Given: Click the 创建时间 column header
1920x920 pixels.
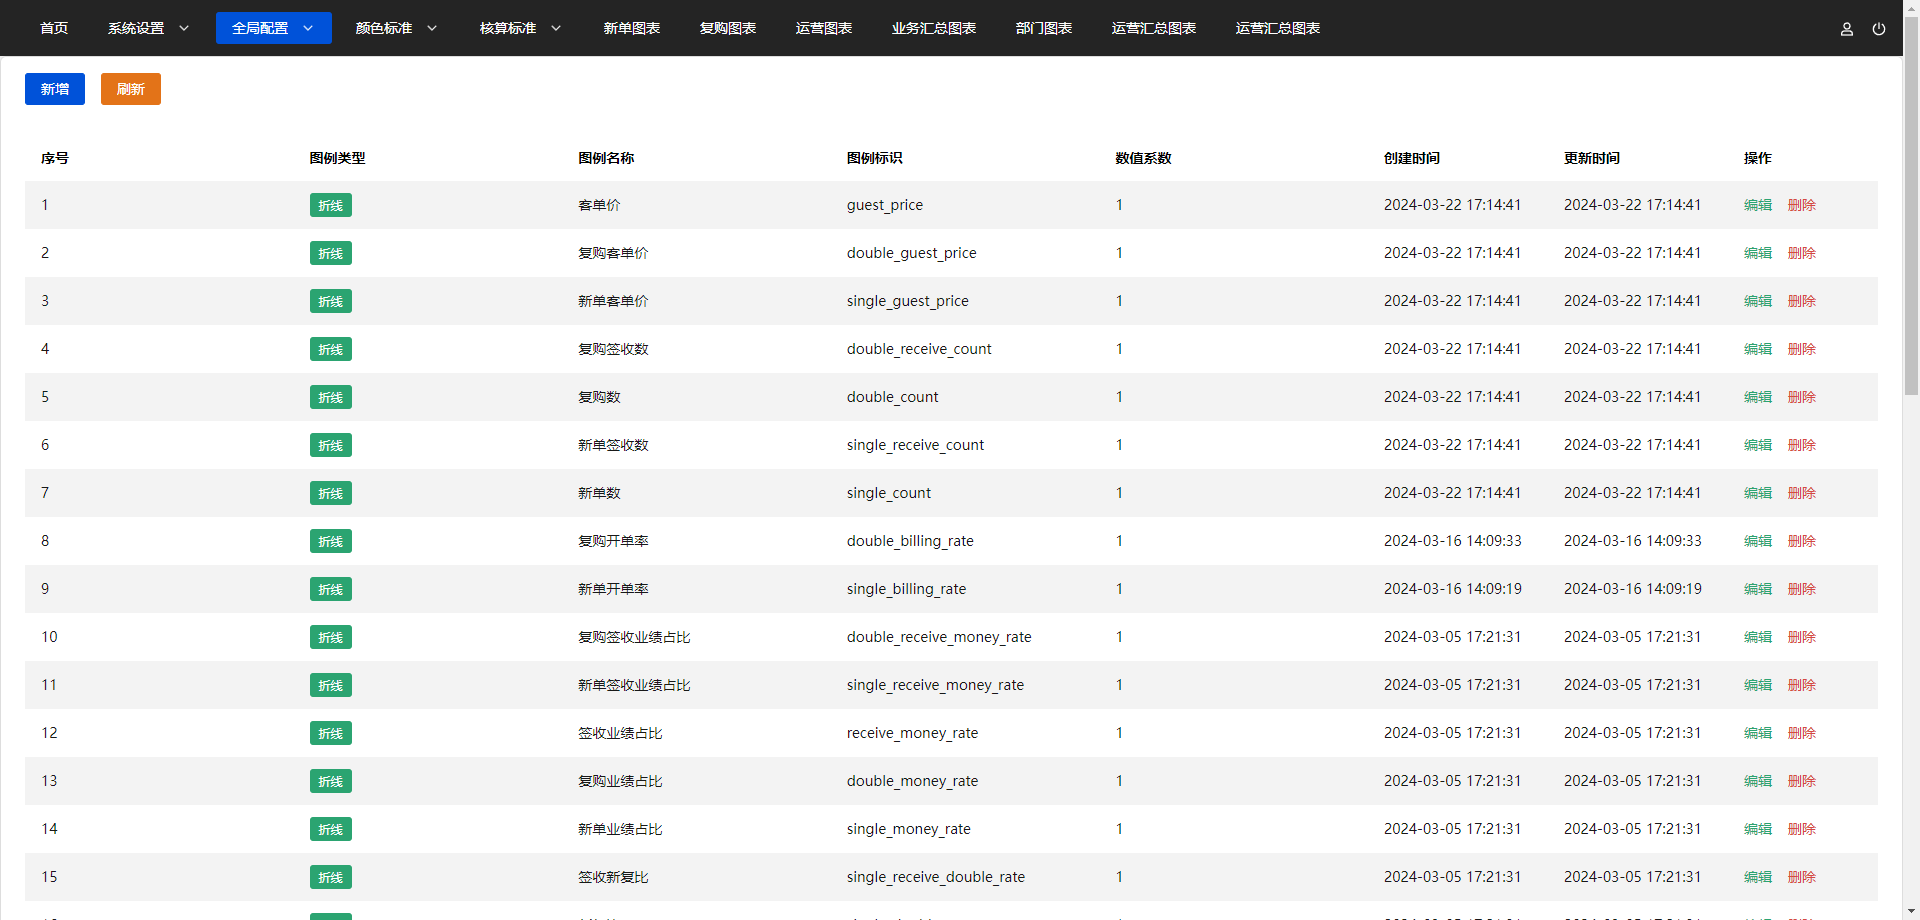Looking at the screenshot, I should 1412,158.
